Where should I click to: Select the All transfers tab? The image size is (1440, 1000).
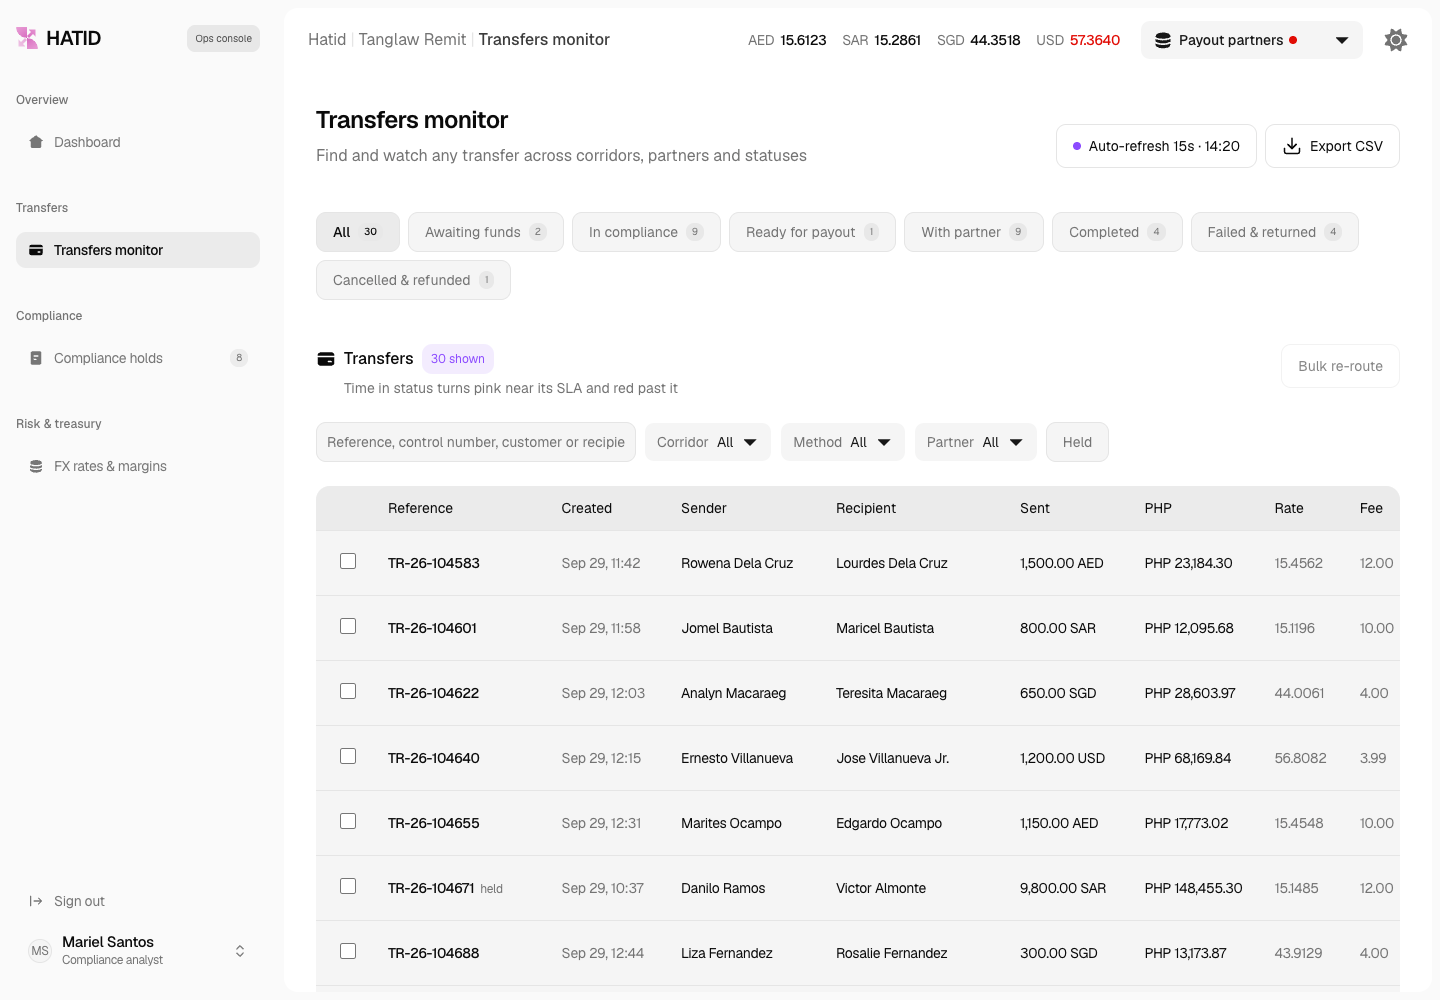[358, 232]
